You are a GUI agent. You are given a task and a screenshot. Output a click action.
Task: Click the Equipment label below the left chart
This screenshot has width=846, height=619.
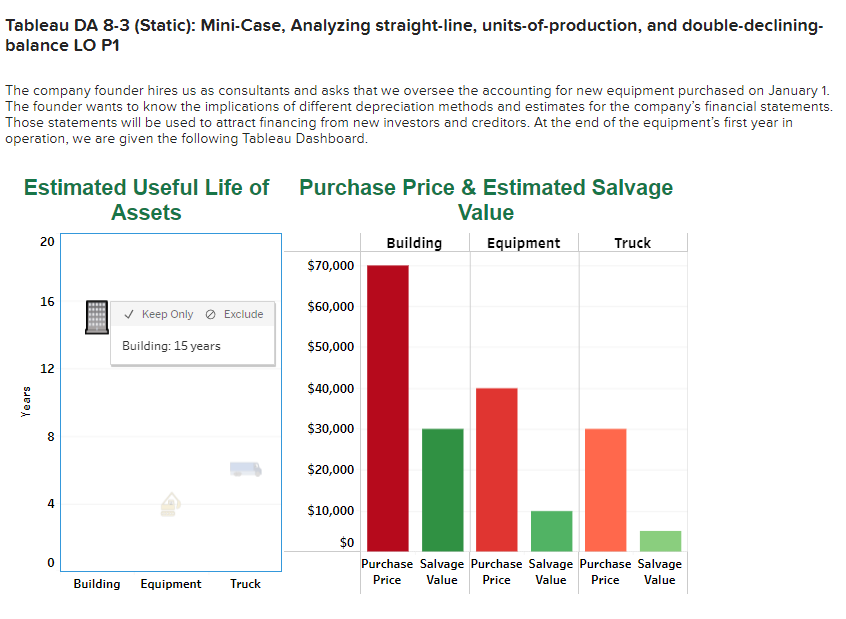170,584
